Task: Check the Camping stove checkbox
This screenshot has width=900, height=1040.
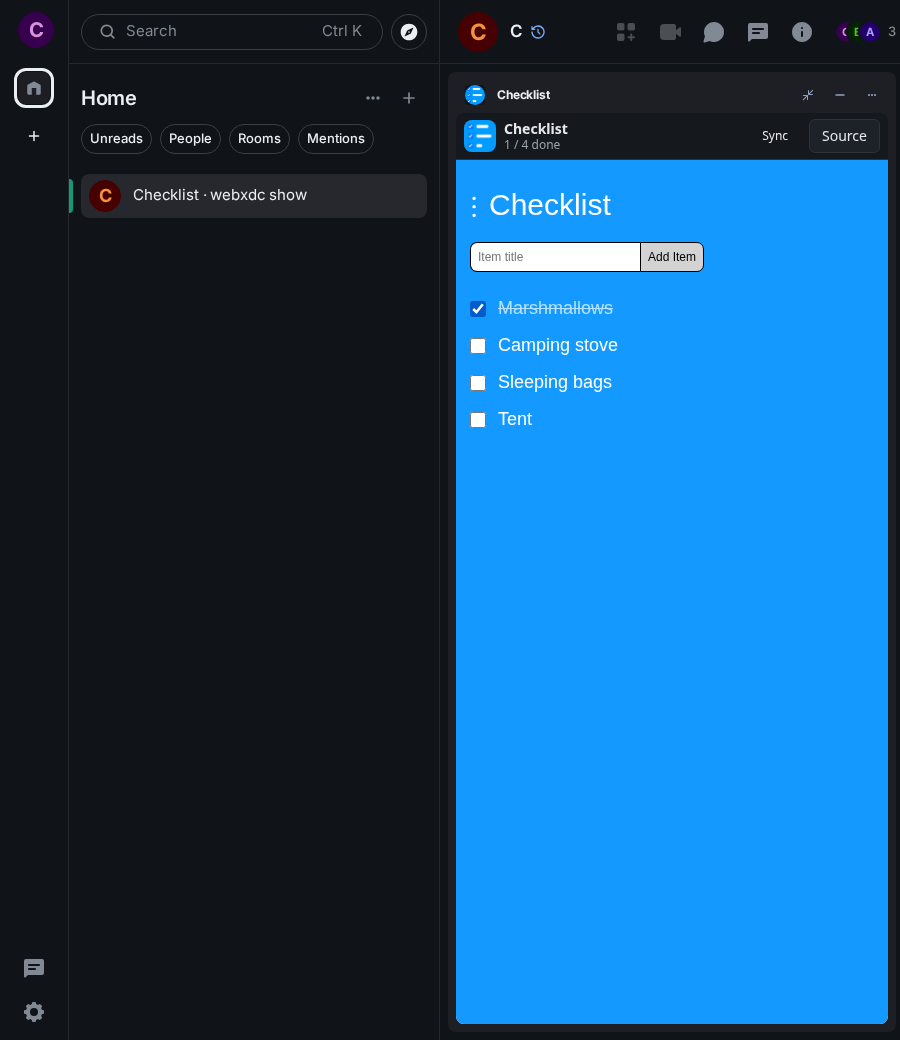Action: pos(478,346)
